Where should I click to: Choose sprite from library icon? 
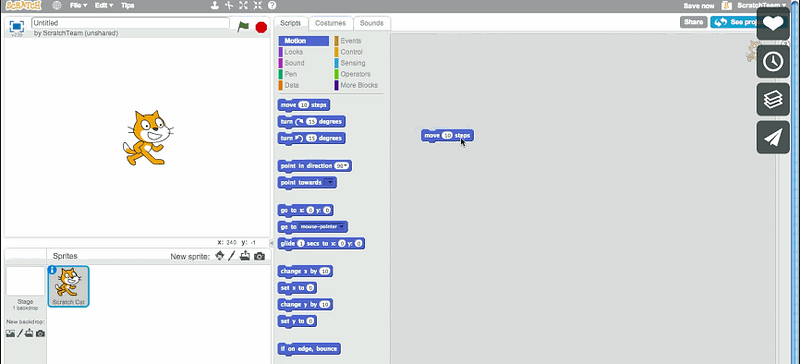(x=220, y=255)
